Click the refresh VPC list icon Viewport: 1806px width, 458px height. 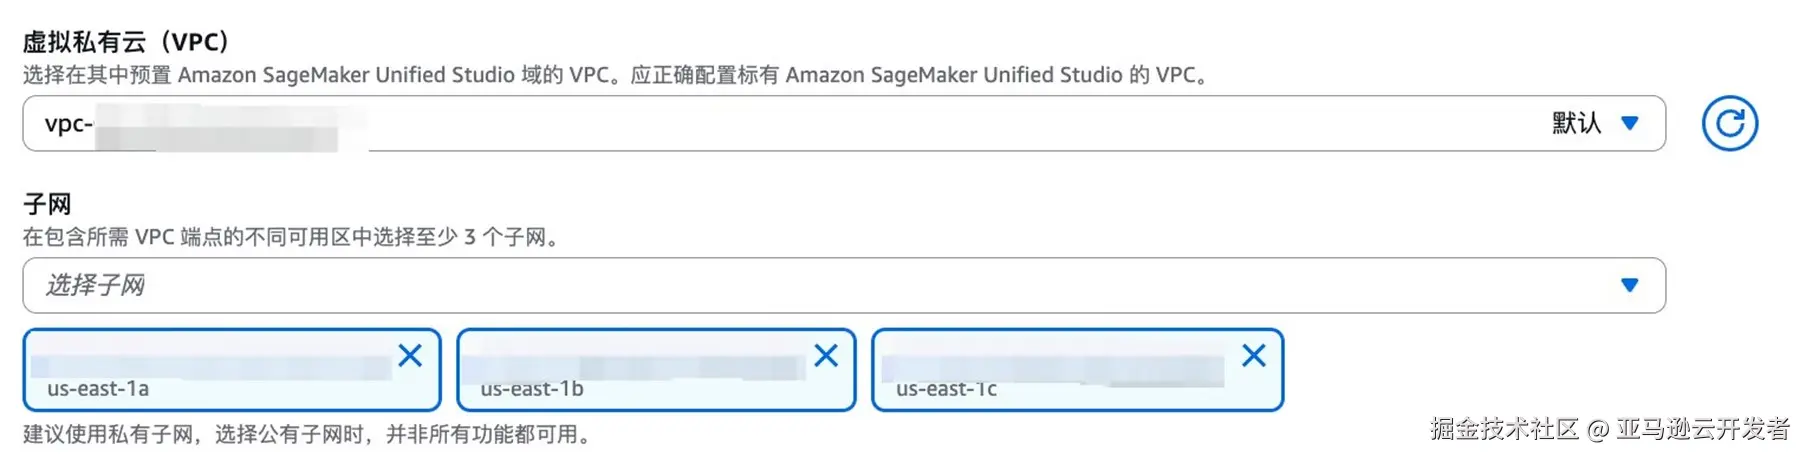[x=1729, y=123]
